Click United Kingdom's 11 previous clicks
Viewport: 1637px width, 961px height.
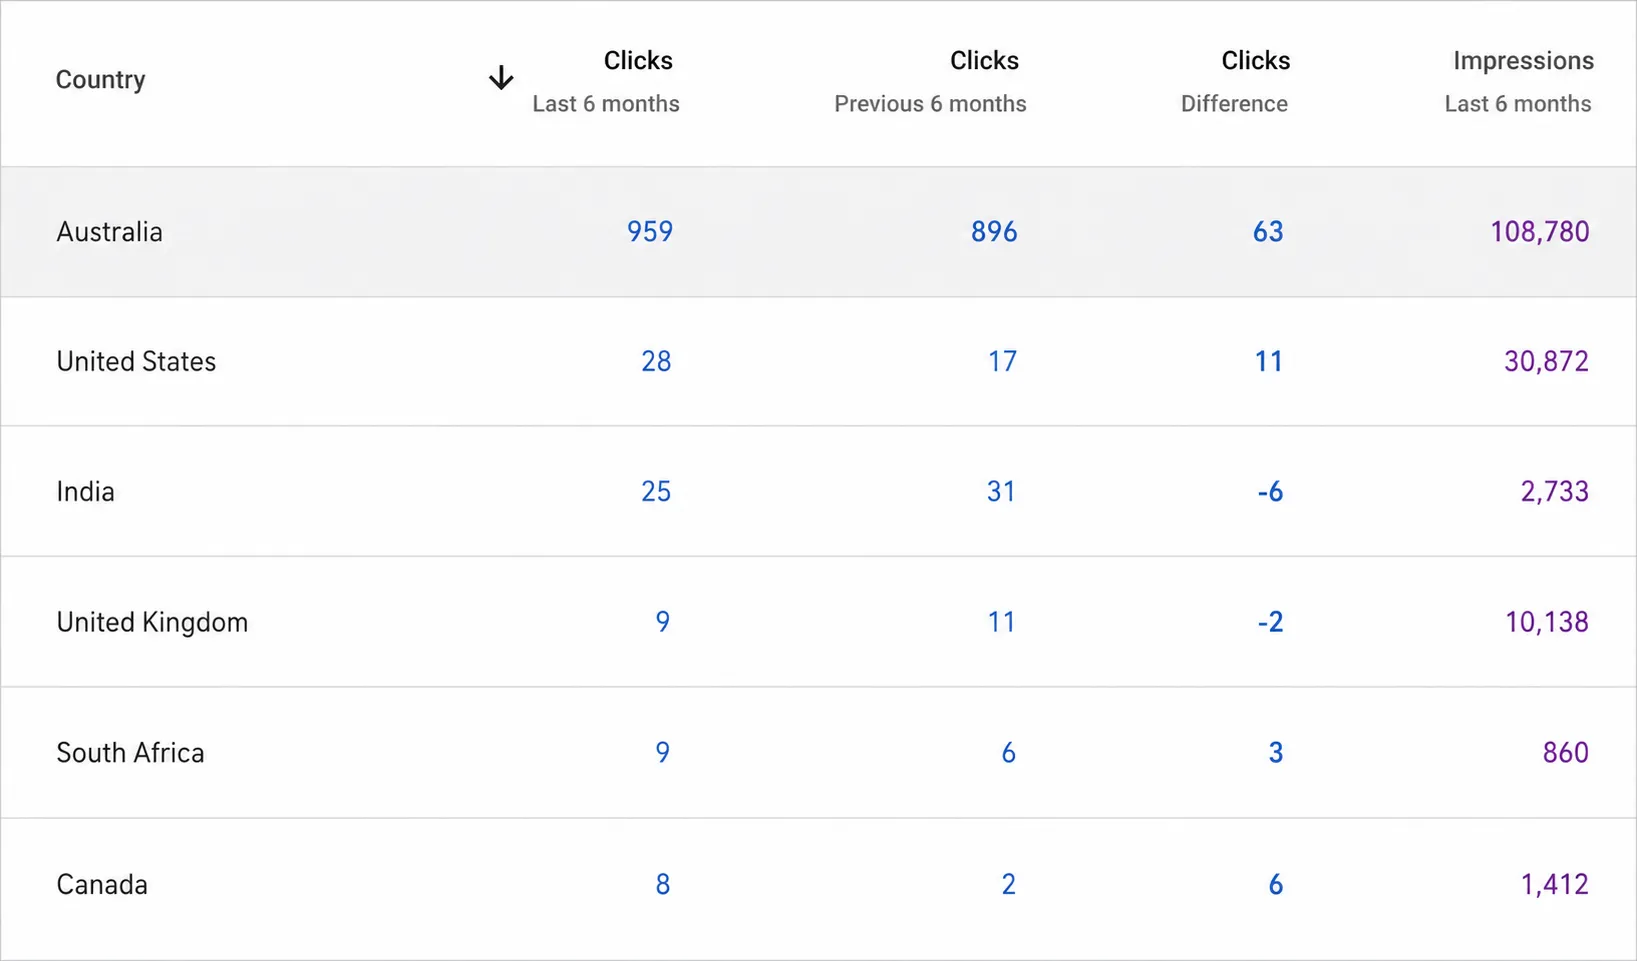(x=1002, y=622)
